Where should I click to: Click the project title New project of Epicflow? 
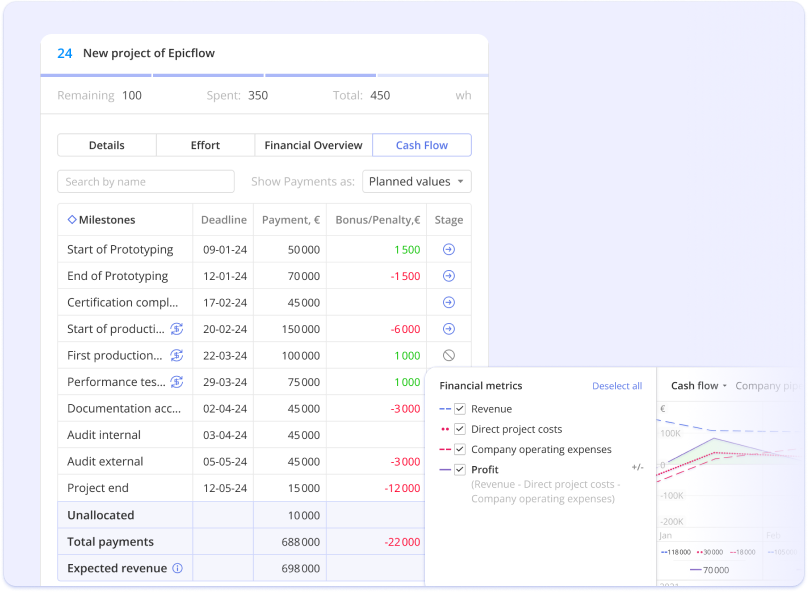coord(149,53)
